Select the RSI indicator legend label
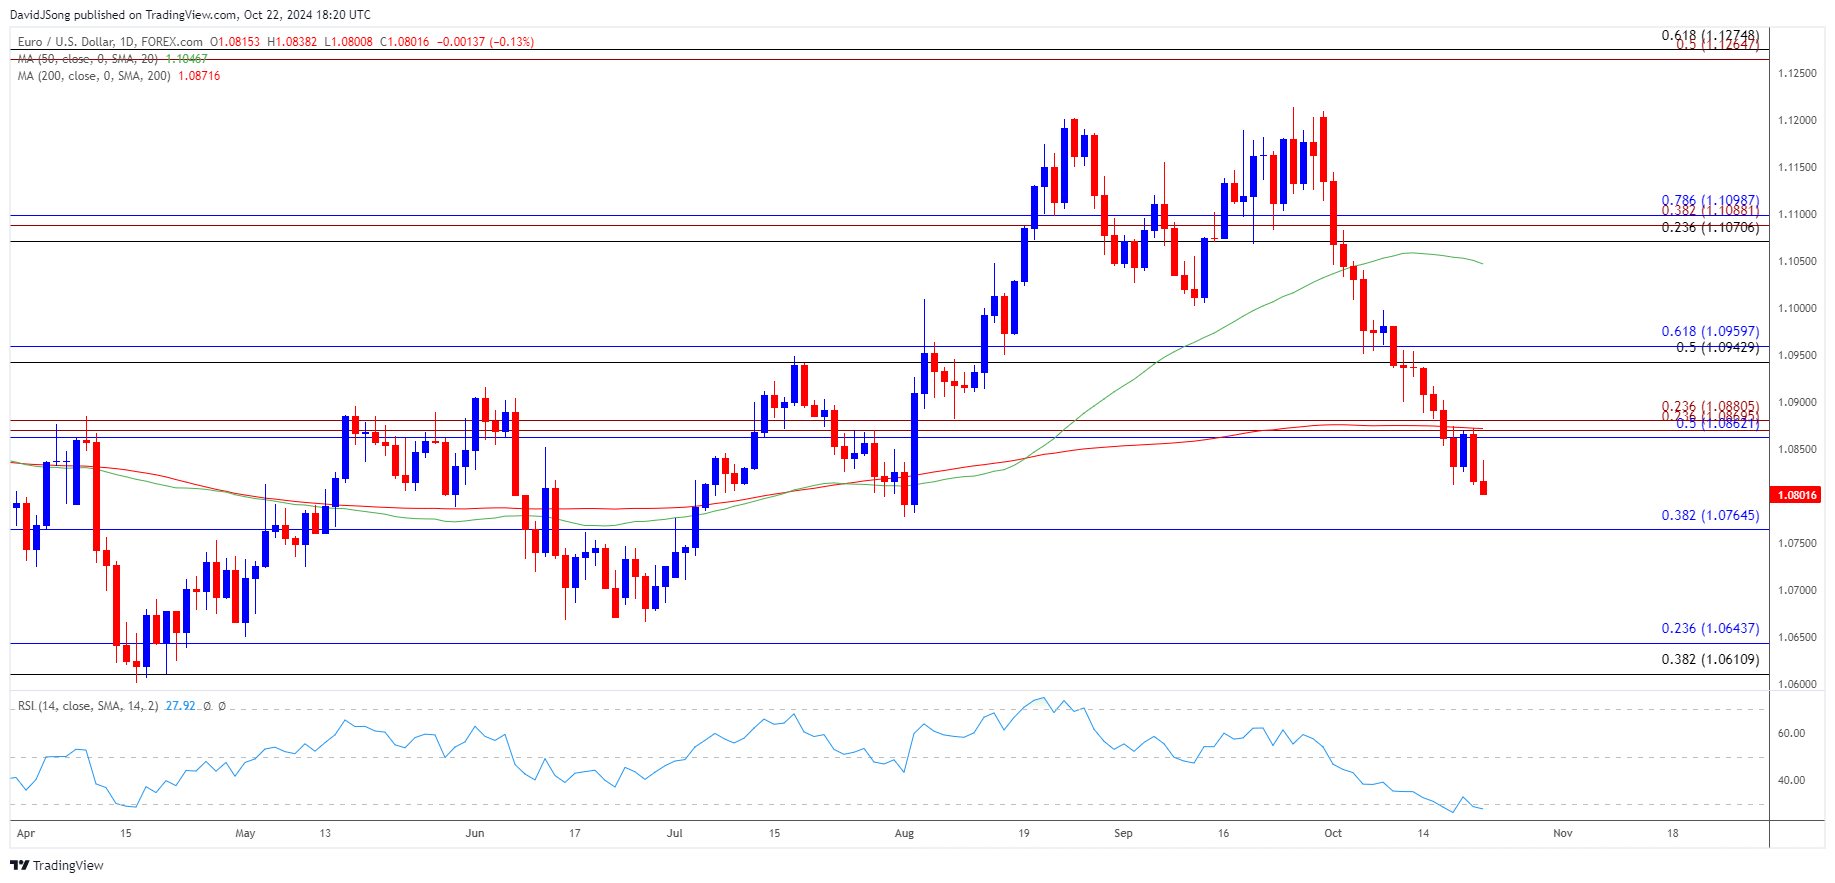 pos(88,706)
